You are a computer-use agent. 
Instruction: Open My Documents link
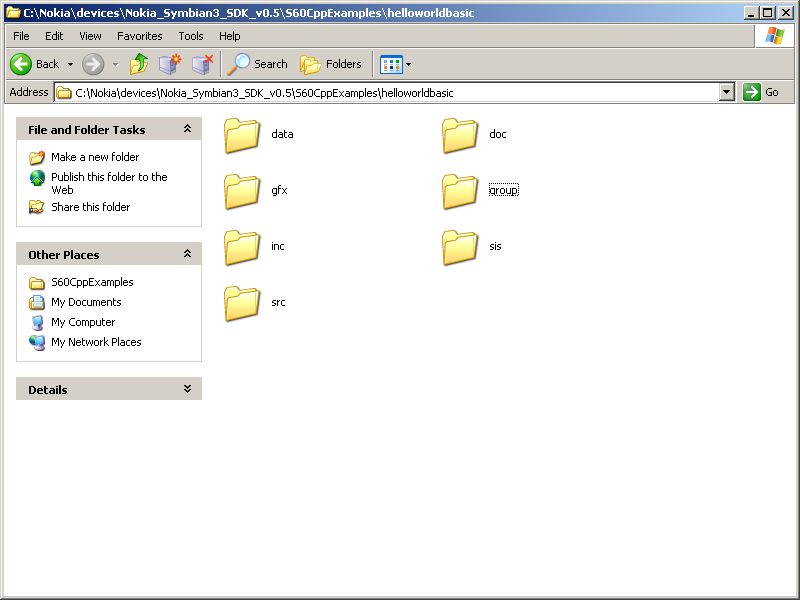pyautogui.click(x=86, y=302)
